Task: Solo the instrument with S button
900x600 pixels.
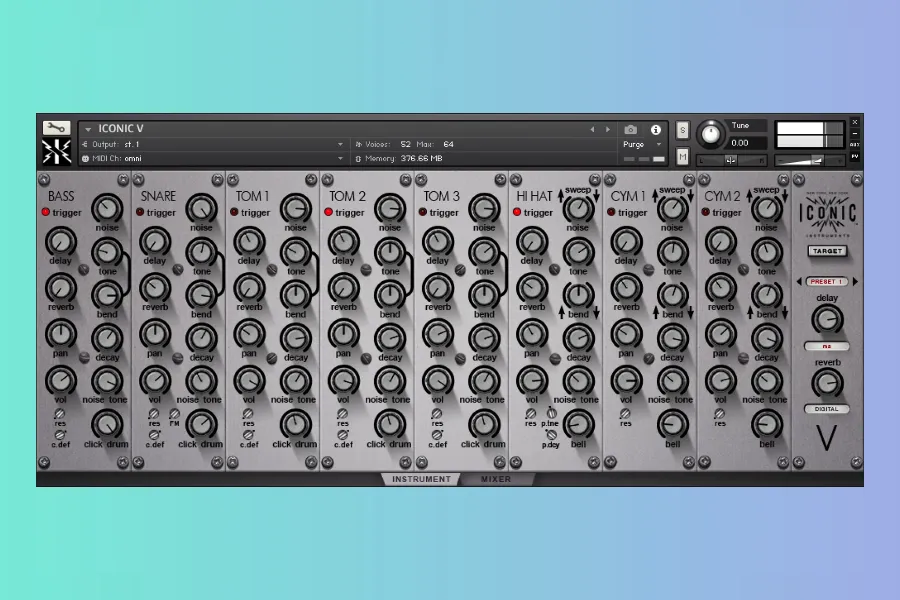Action: (682, 130)
